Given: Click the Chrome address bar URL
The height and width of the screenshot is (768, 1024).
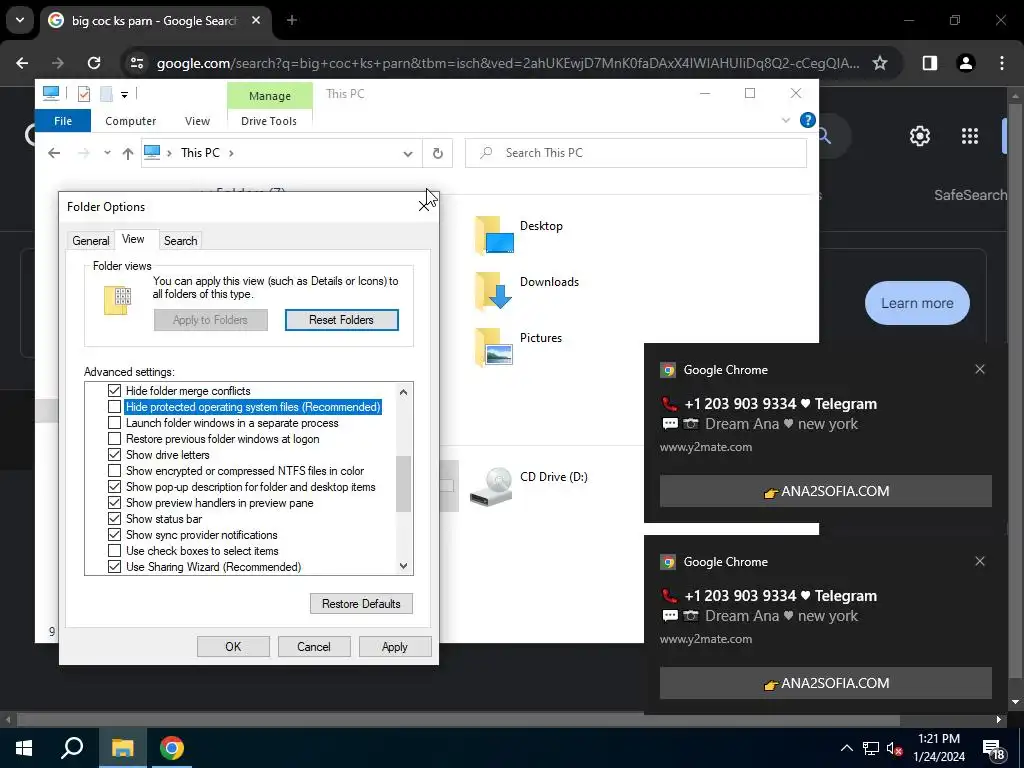Looking at the screenshot, I should pyautogui.click(x=508, y=63).
